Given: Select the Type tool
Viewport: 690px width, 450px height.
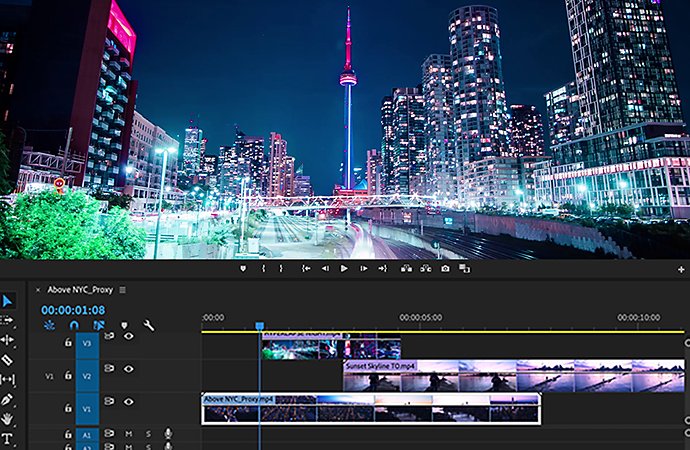Looking at the screenshot, I should pyautogui.click(x=7, y=439).
